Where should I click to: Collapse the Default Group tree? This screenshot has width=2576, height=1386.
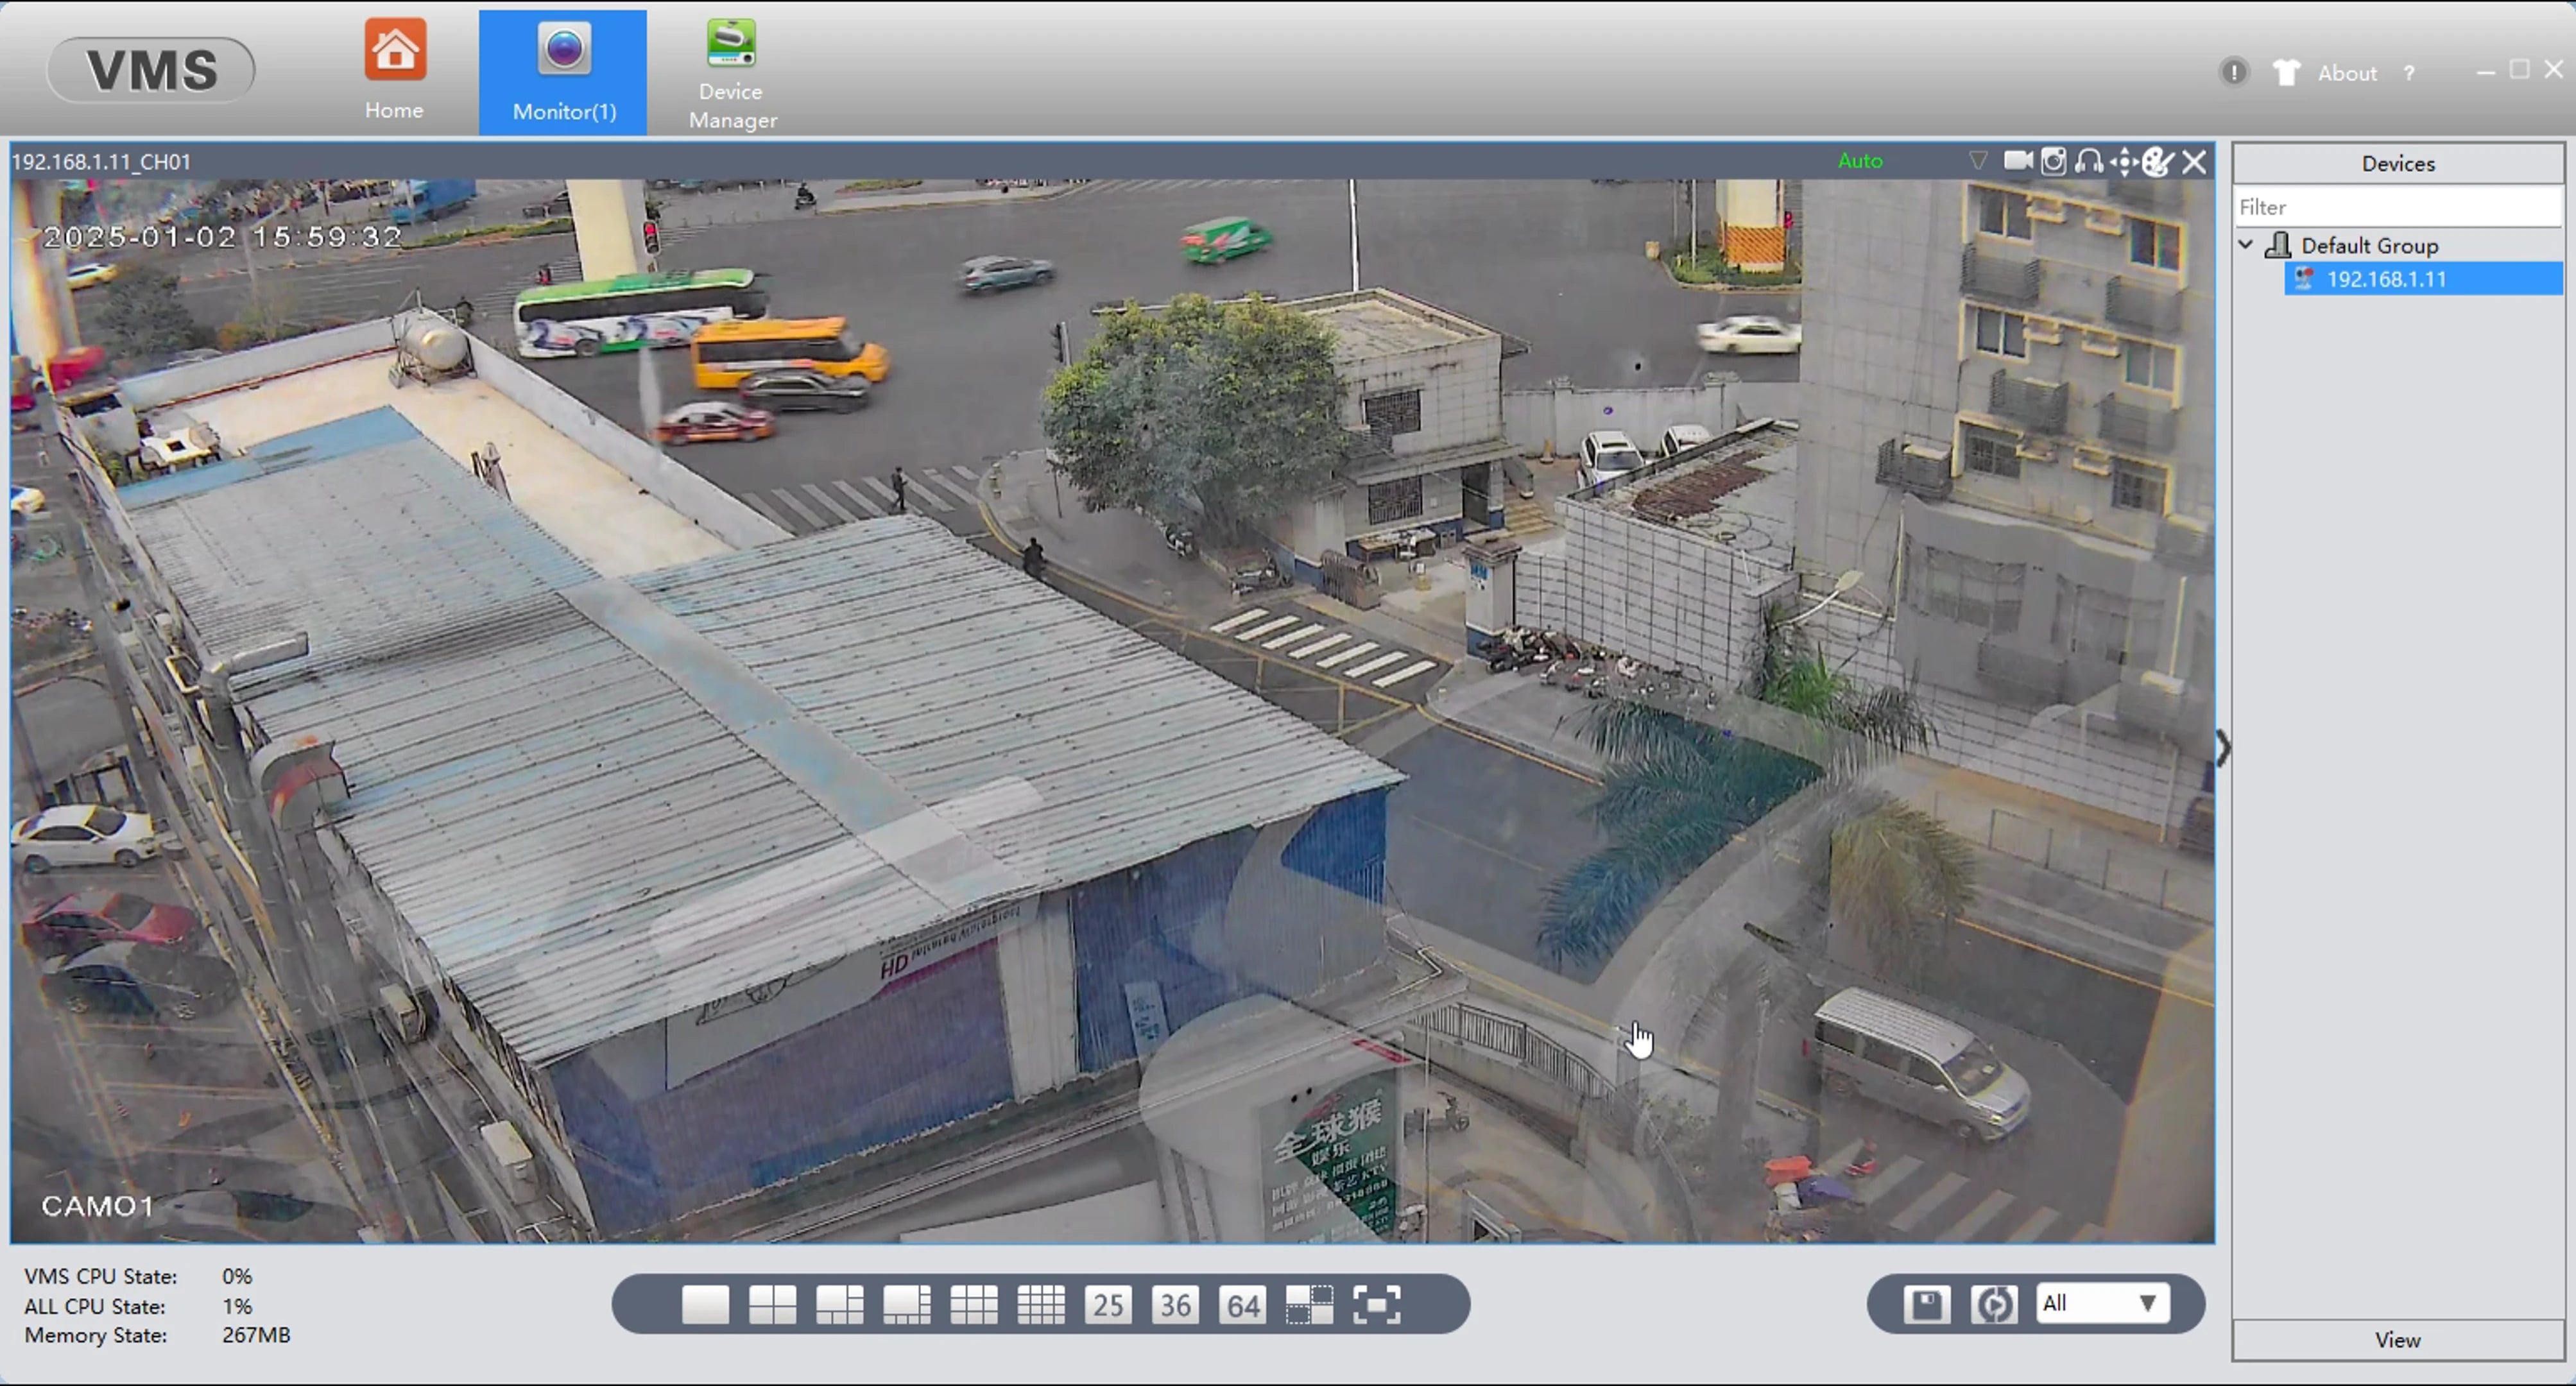[2246, 245]
